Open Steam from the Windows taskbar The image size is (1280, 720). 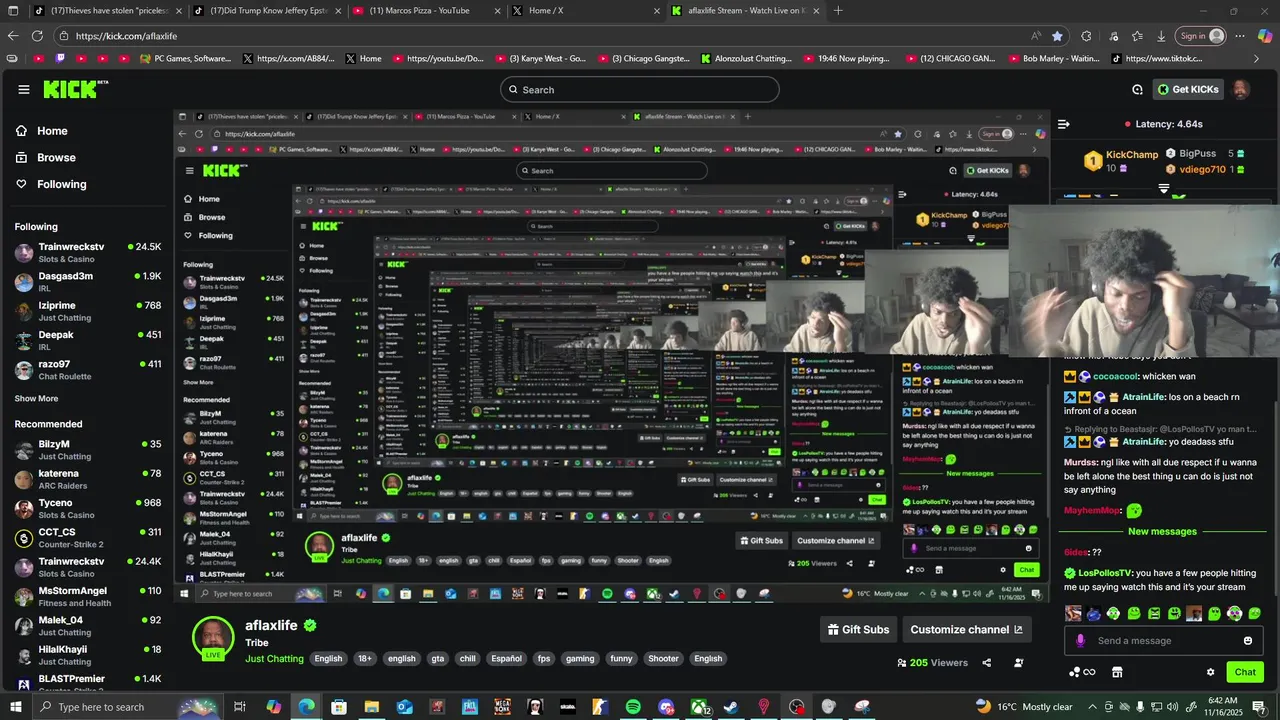(x=731, y=707)
